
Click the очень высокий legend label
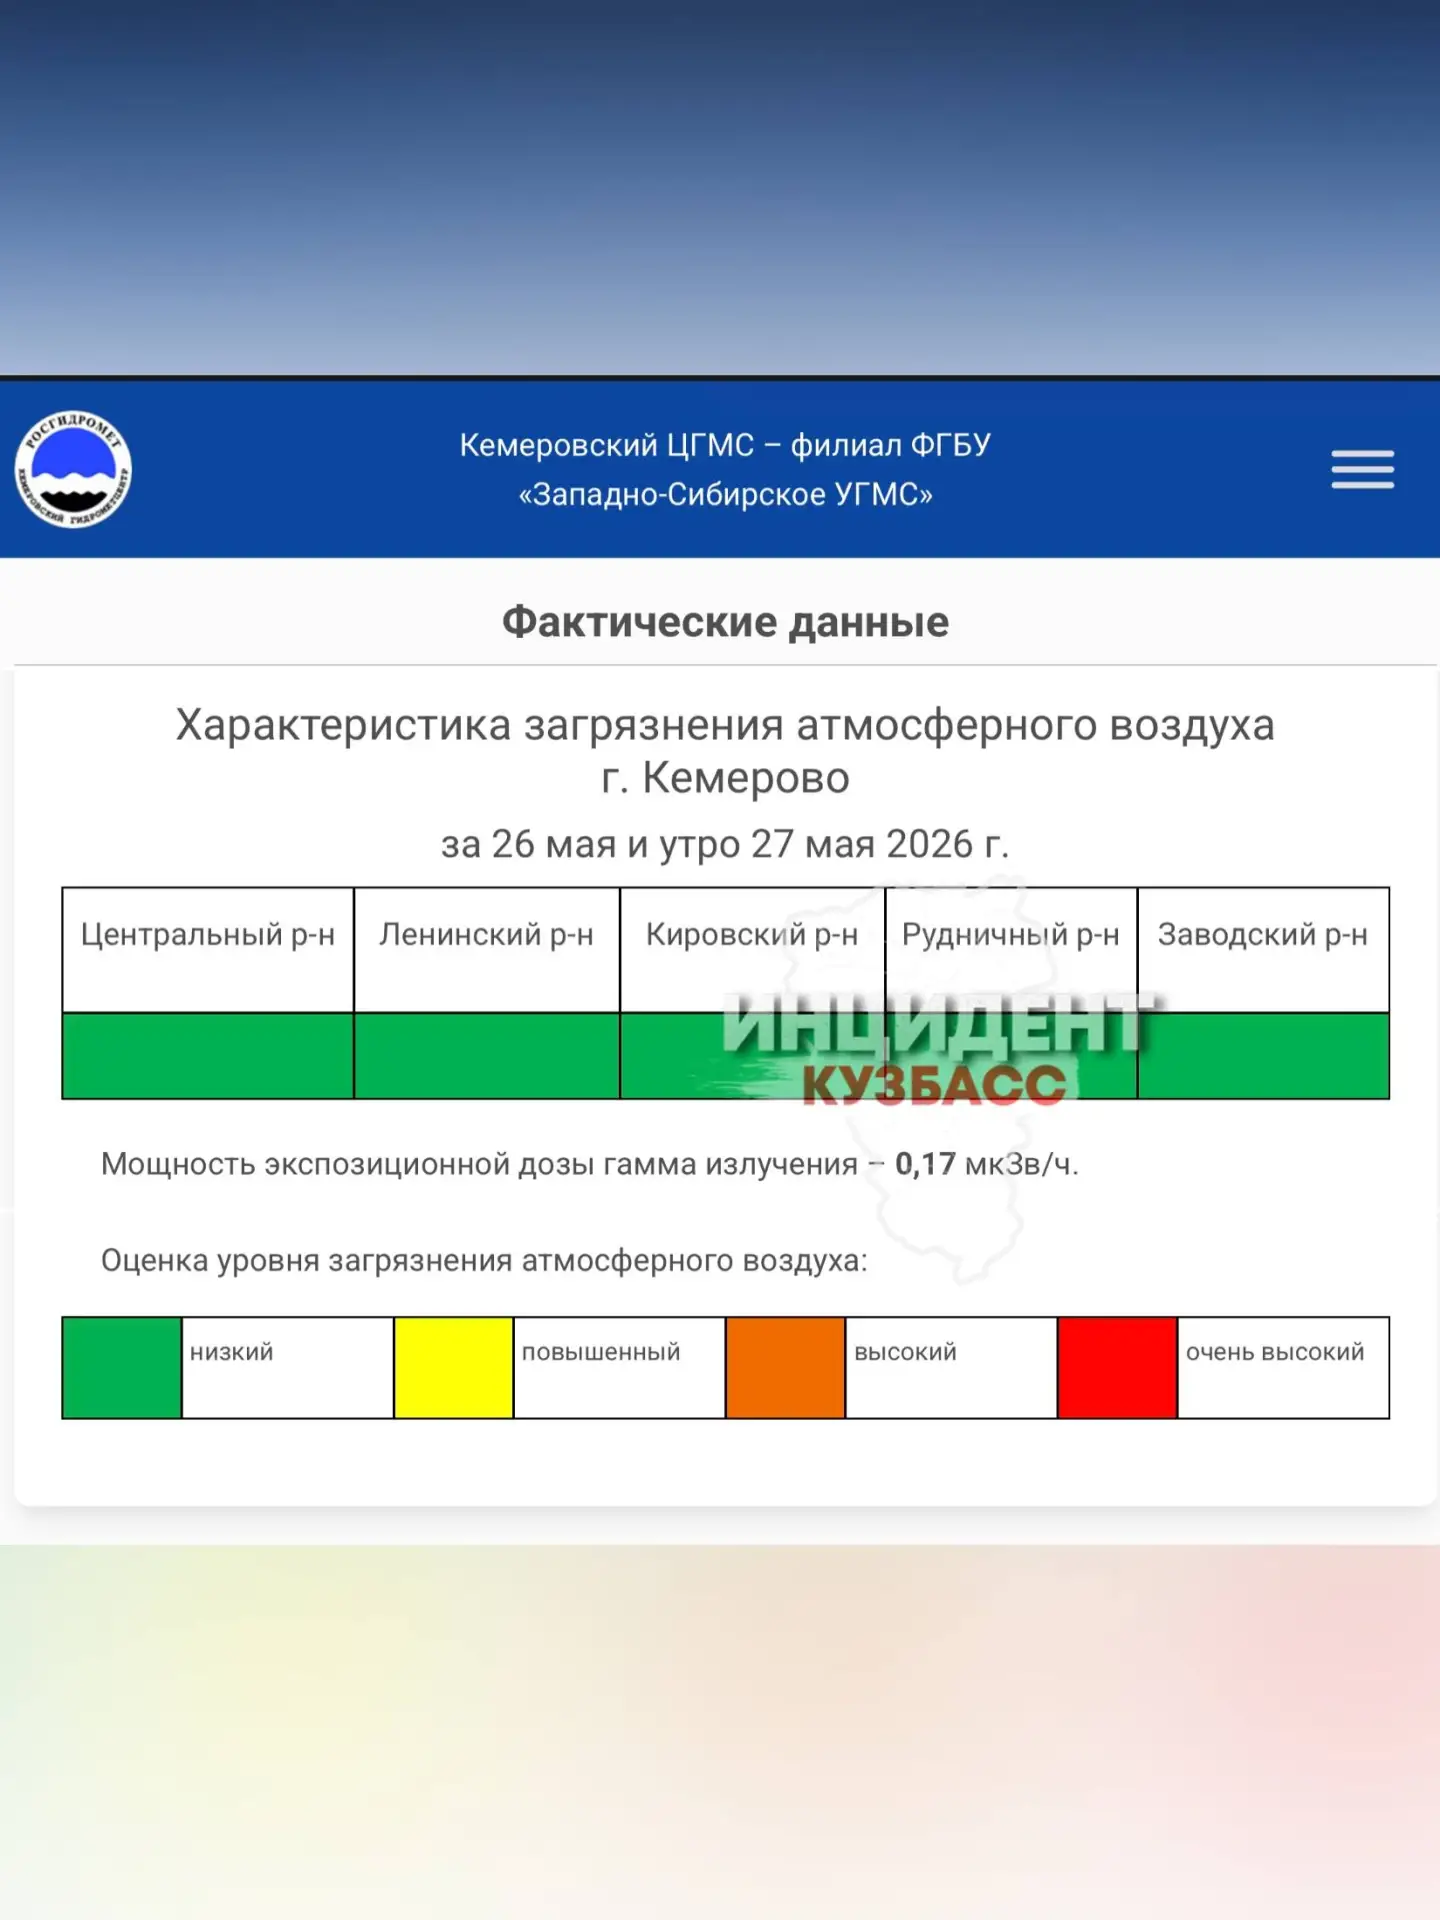1275,1352
